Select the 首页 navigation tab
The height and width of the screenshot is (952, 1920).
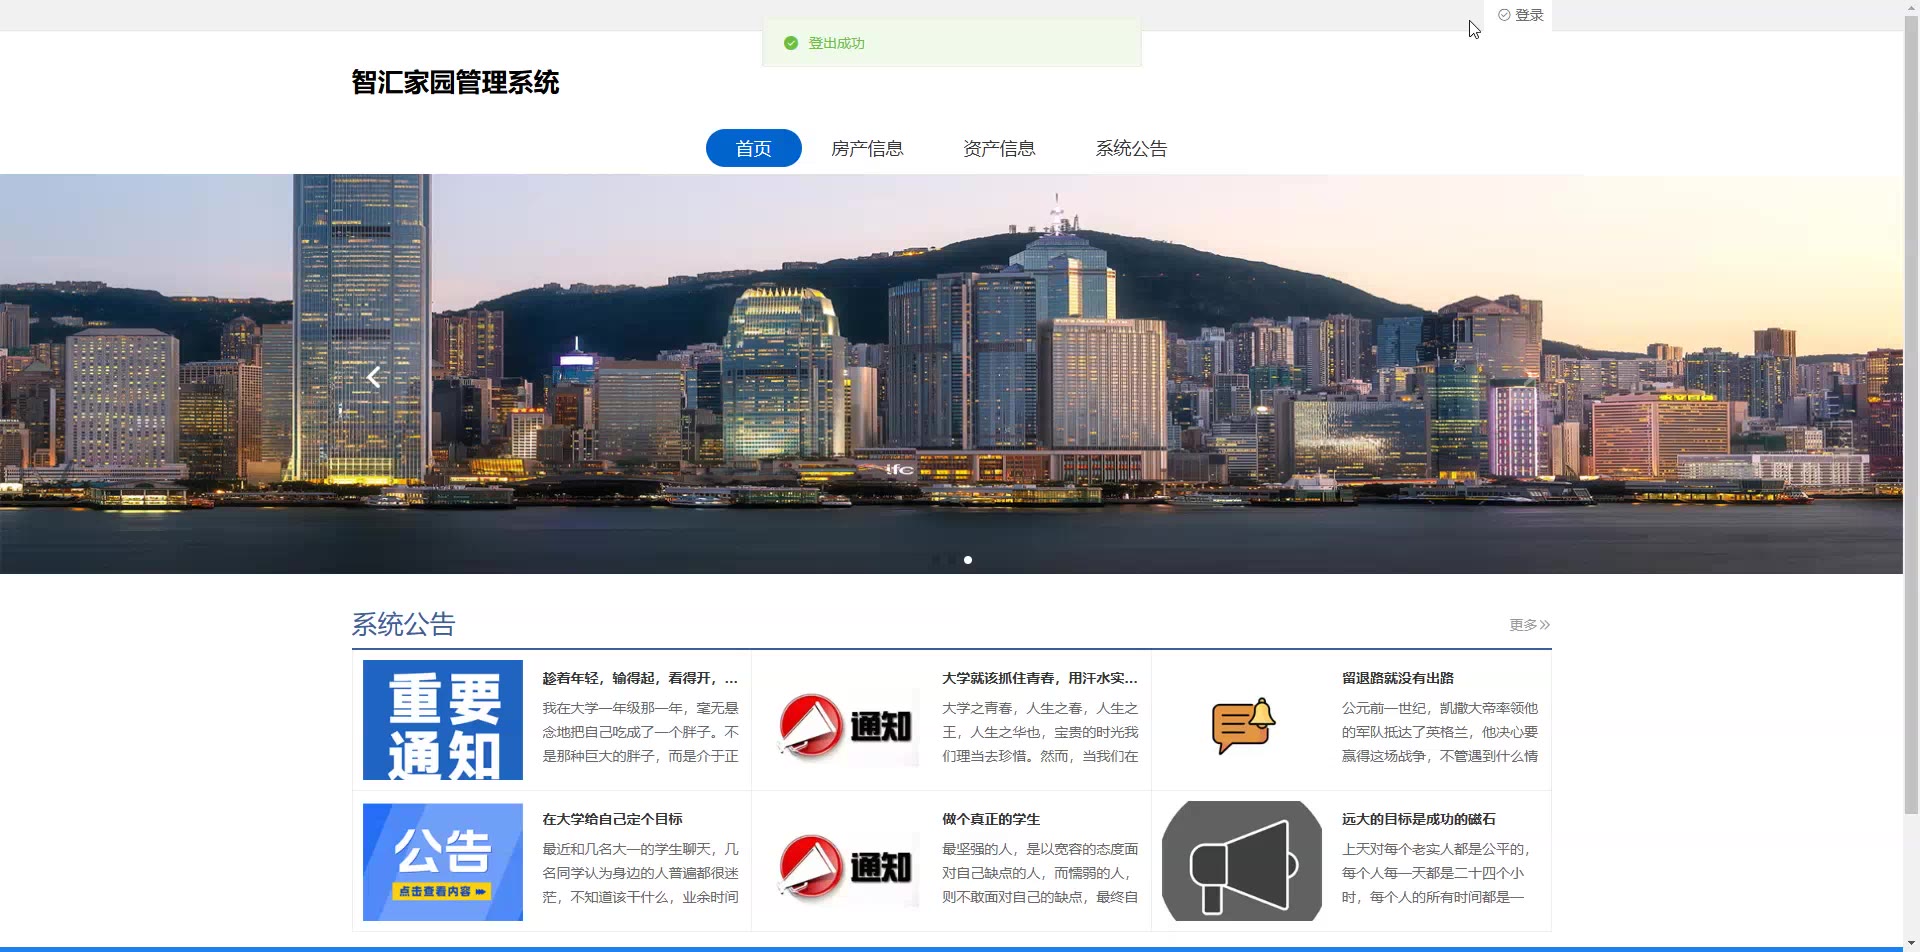[x=753, y=148]
